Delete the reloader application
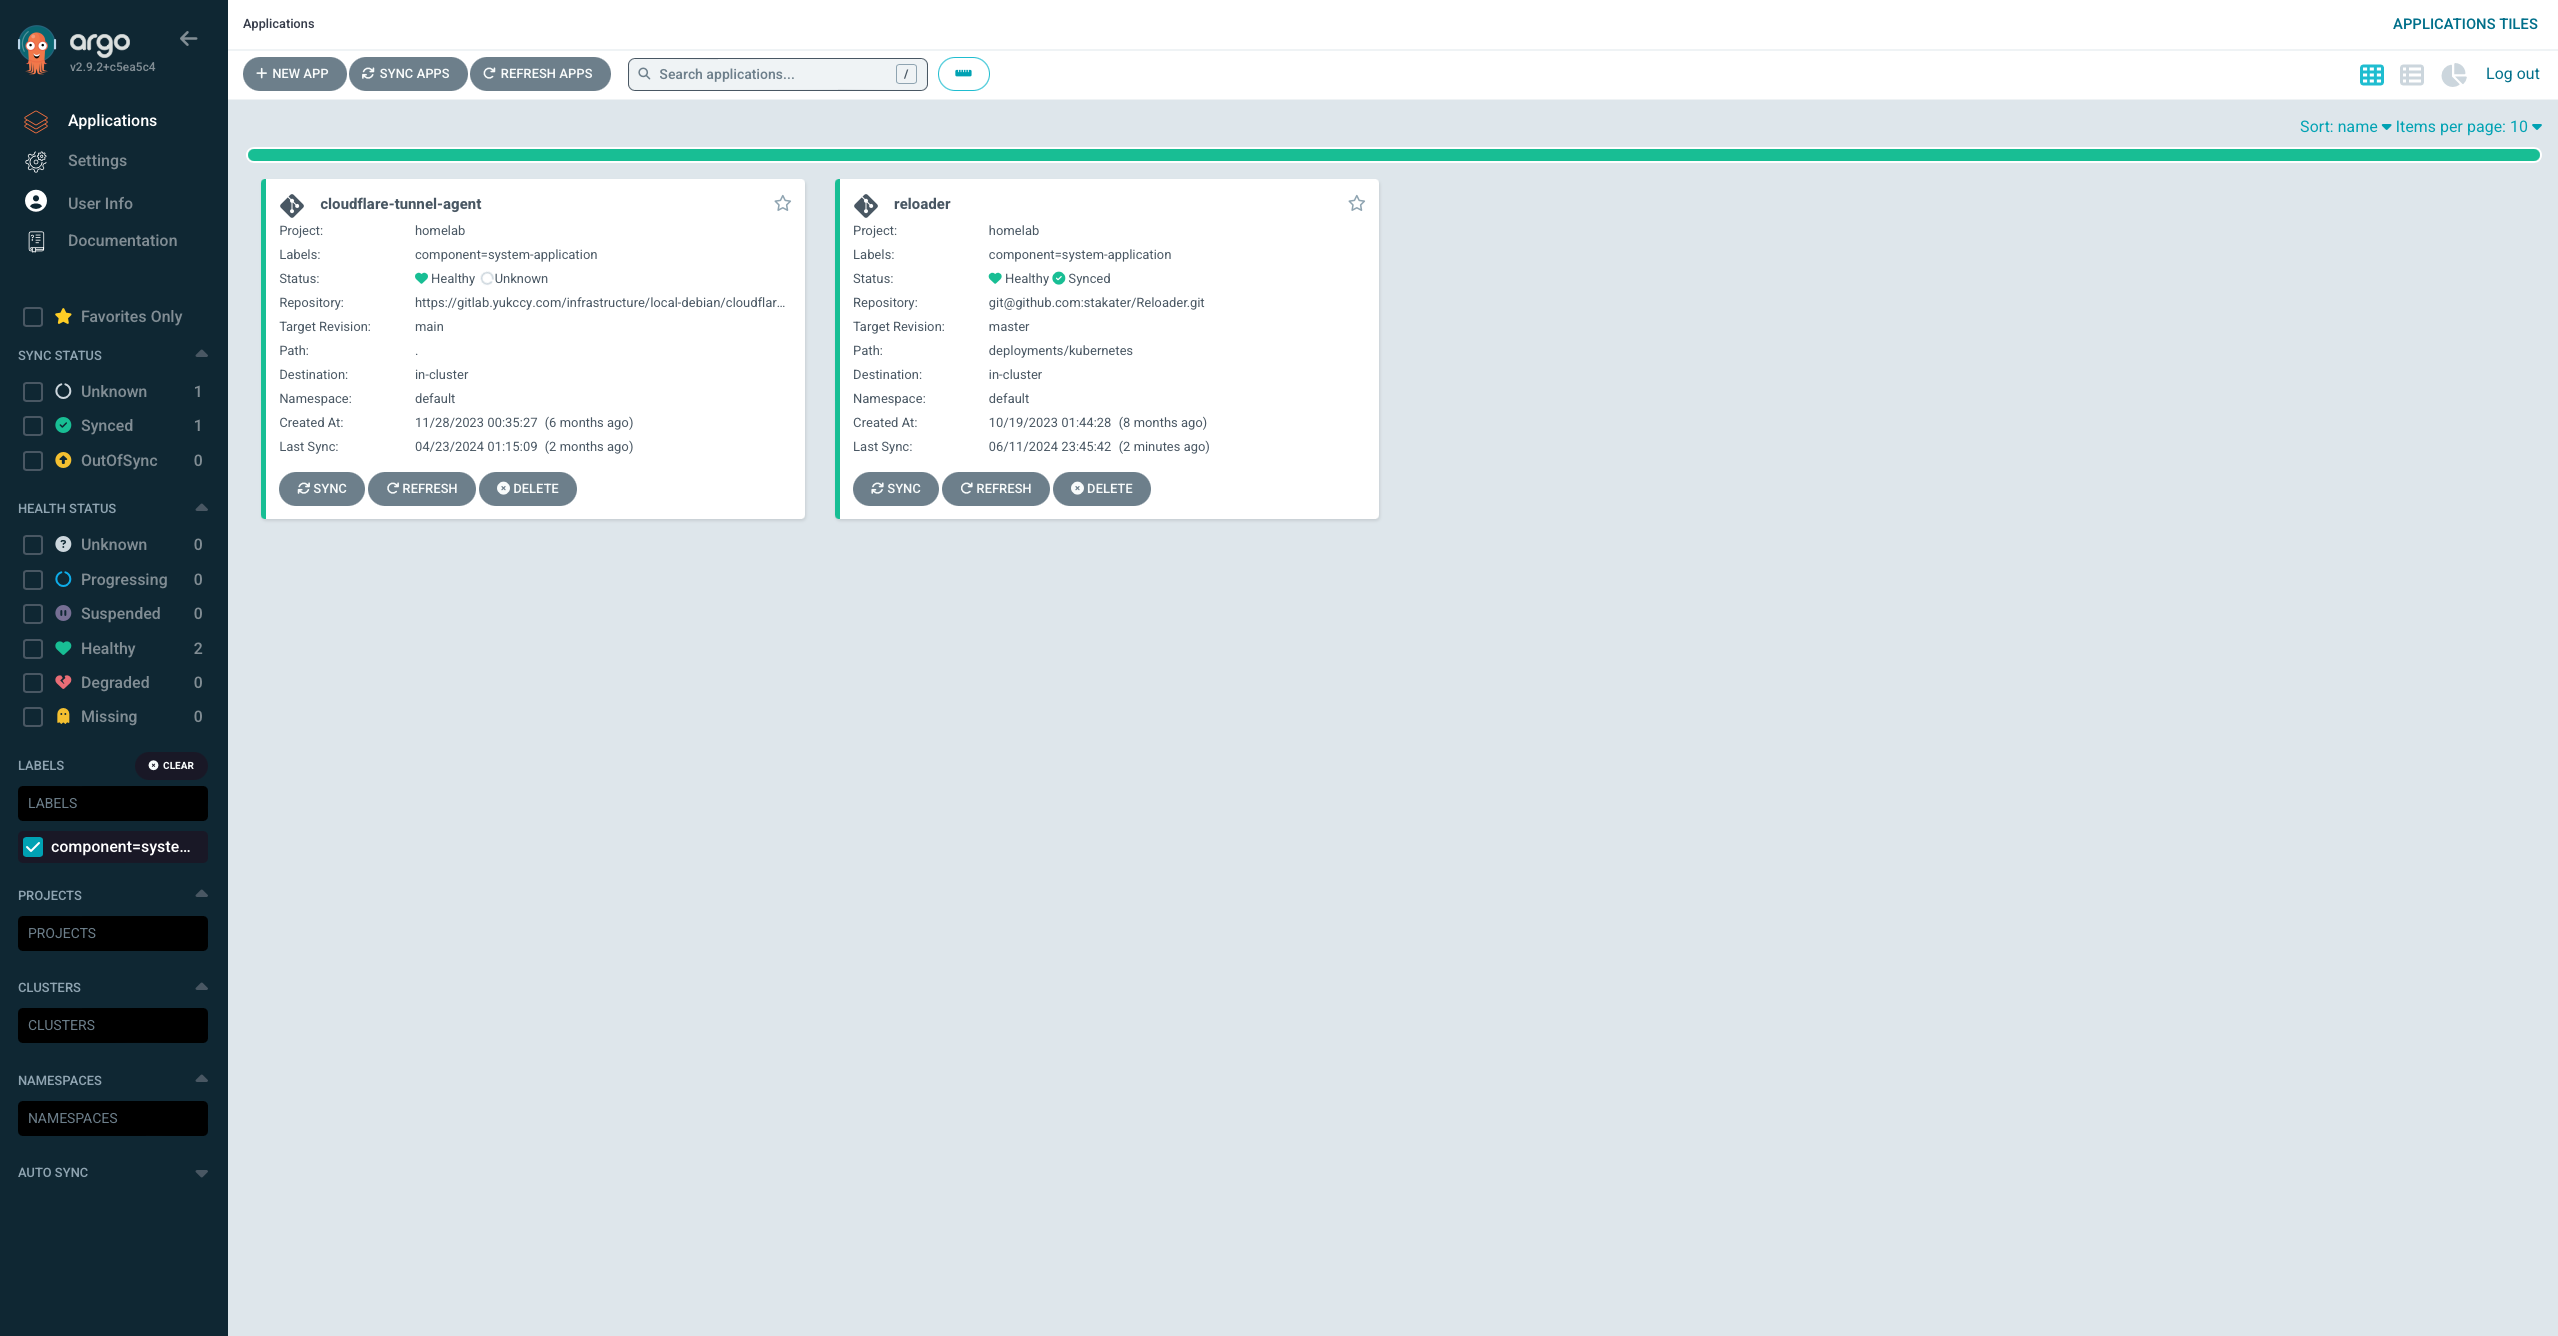2558x1336 pixels. pos(1101,489)
